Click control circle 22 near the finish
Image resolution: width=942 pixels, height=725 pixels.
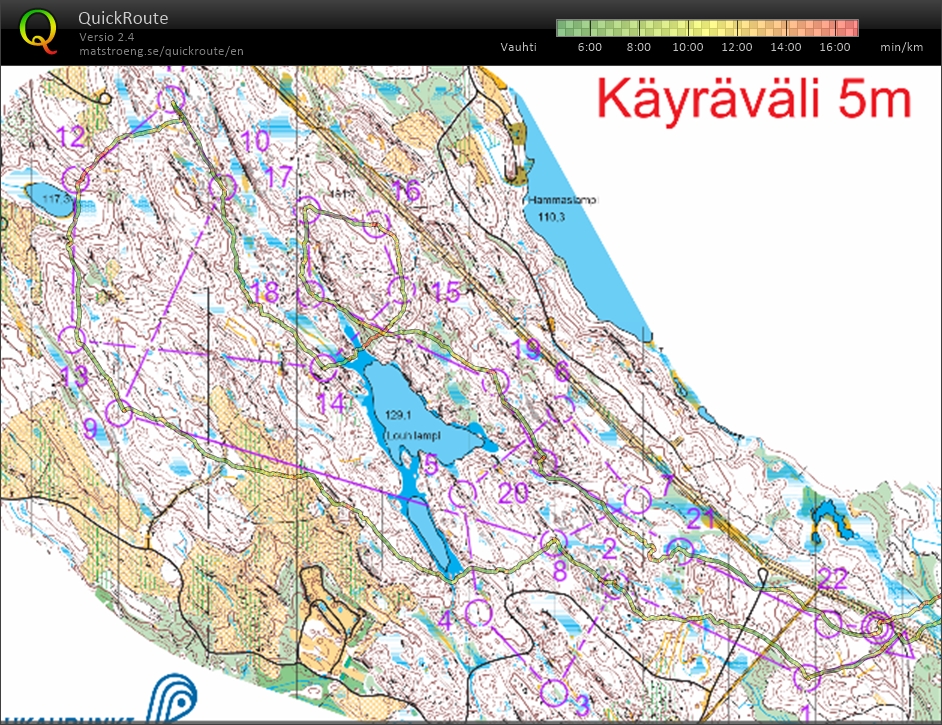point(828,623)
